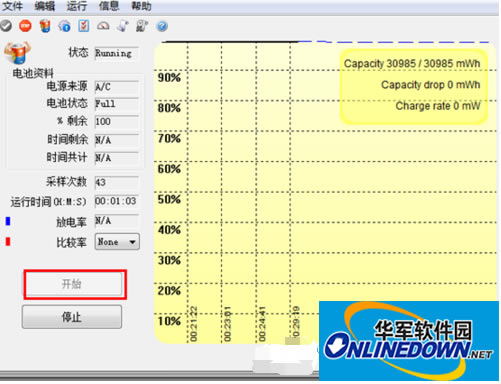This screenshot has height=384, width=501.
Task: Open the 文件 menu
Action: pyautogui.click(x=12, y=6)
